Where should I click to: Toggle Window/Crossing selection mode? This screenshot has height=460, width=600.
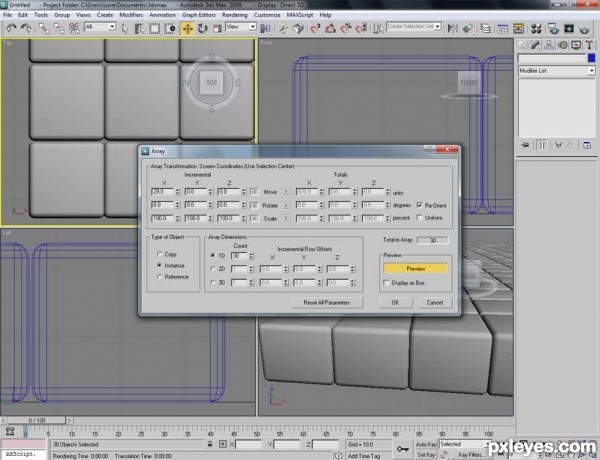(170, 28)
